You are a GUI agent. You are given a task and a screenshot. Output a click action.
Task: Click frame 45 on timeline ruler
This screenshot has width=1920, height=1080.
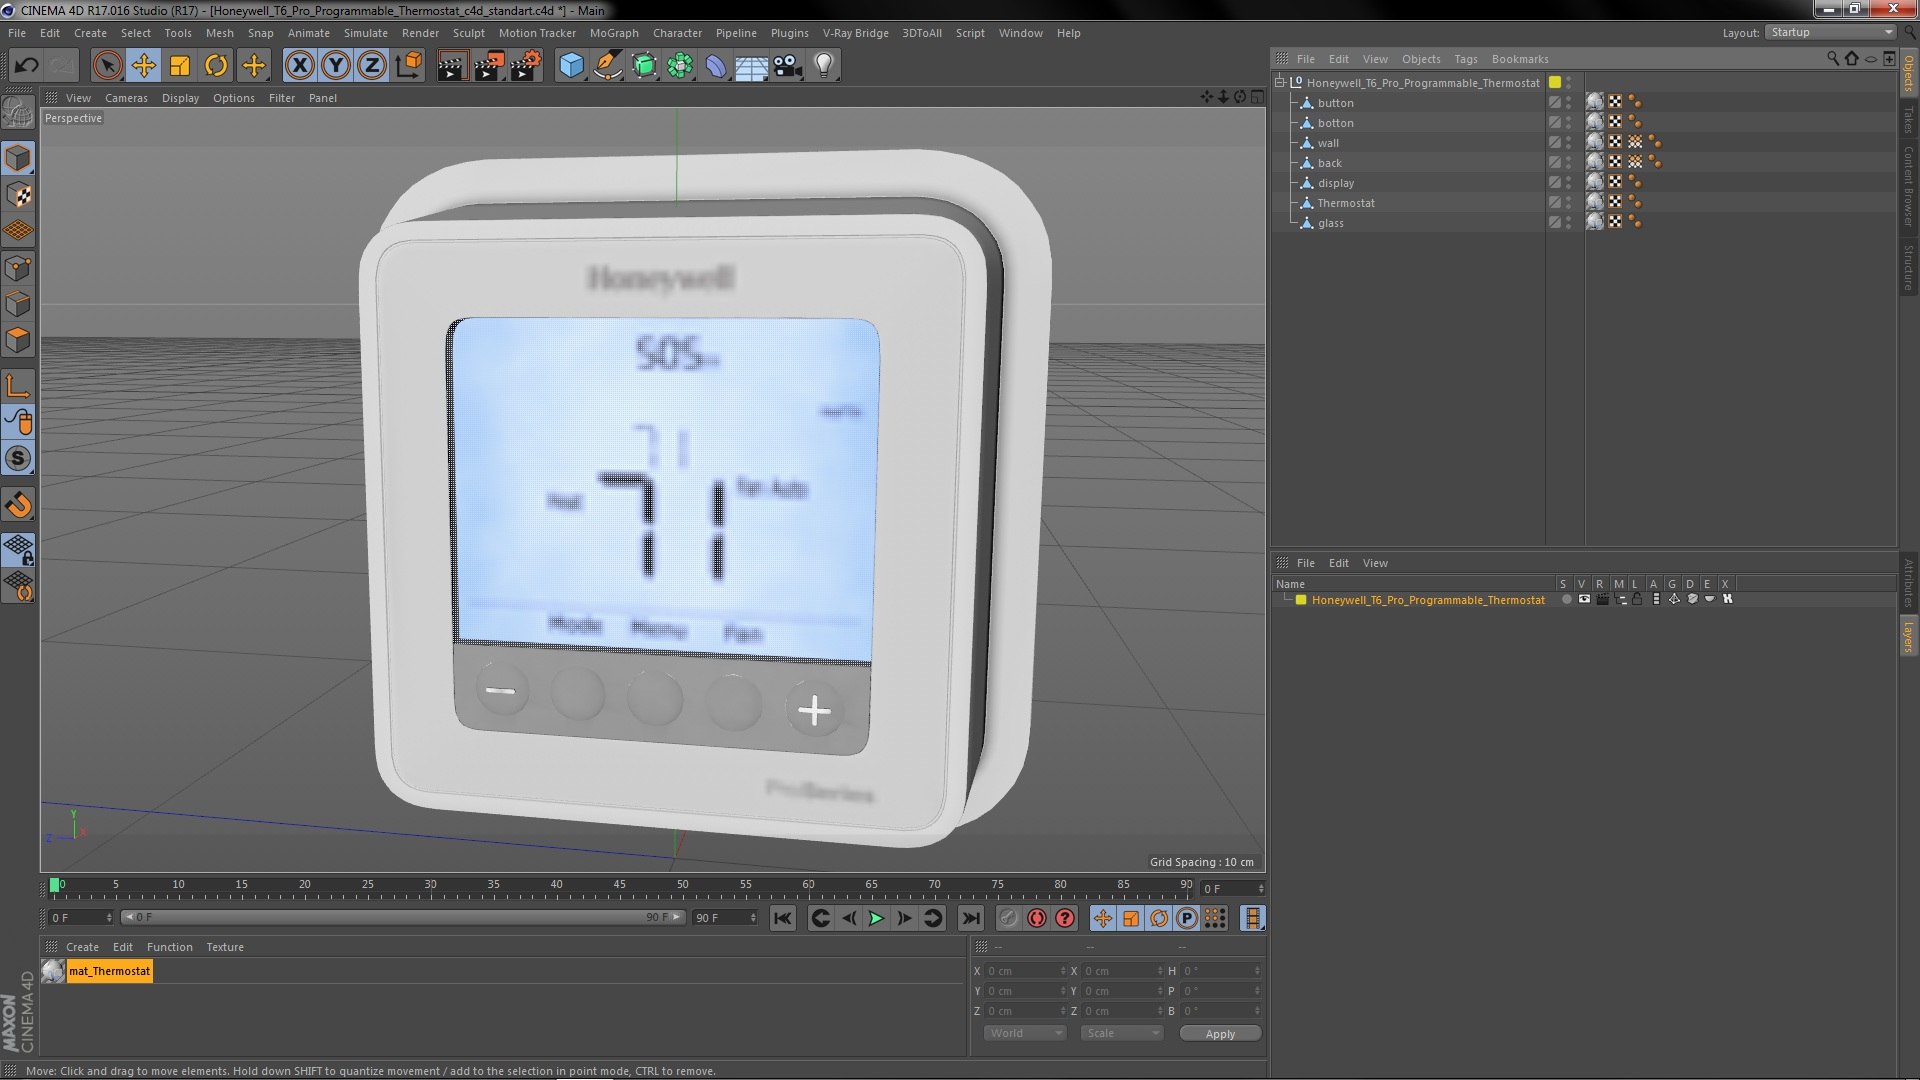click(x=619, y=886)
